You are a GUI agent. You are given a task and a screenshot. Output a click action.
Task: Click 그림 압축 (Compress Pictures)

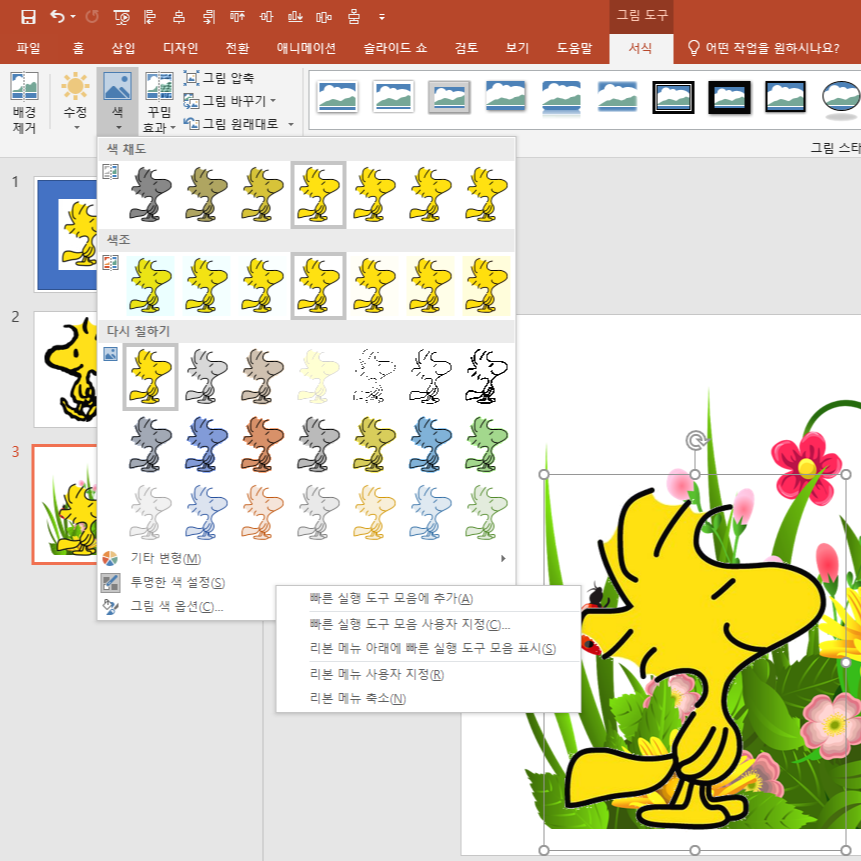coord(219,78)
